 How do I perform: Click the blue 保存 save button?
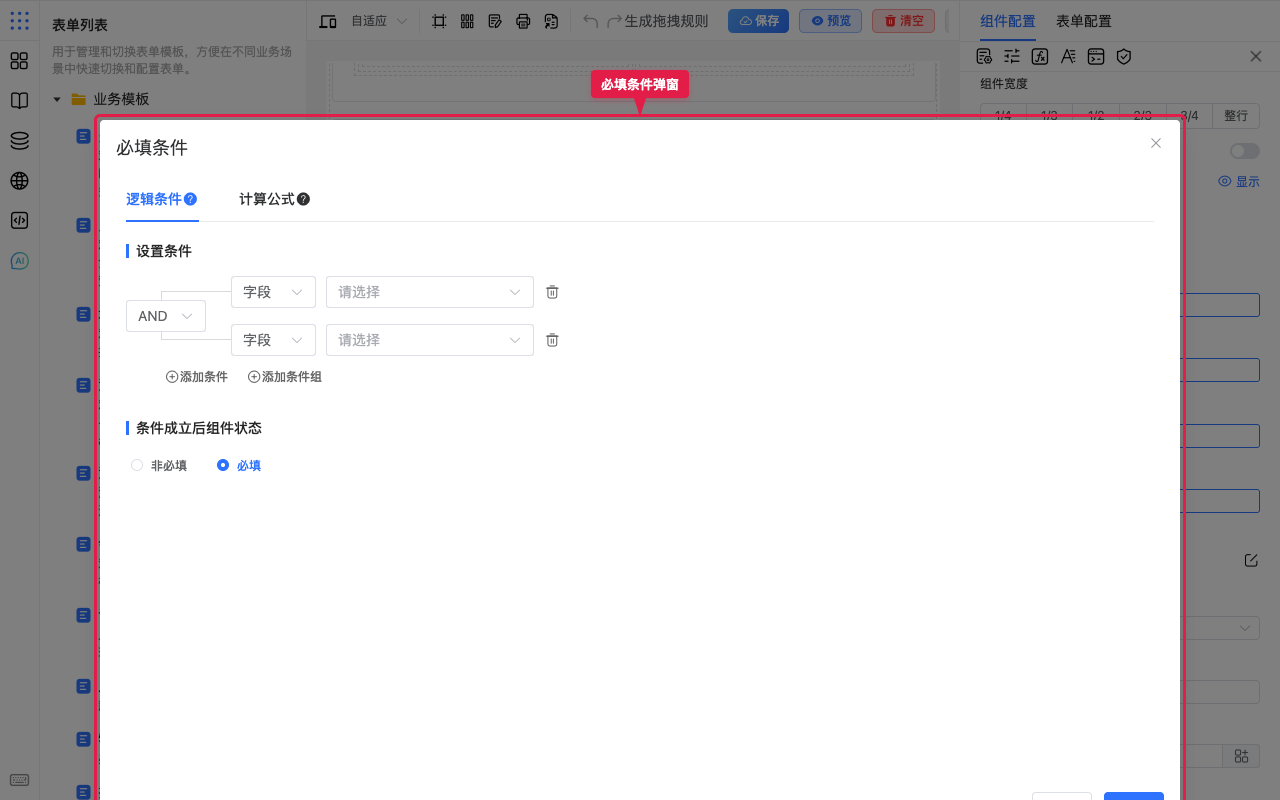(x=758, y=21)
